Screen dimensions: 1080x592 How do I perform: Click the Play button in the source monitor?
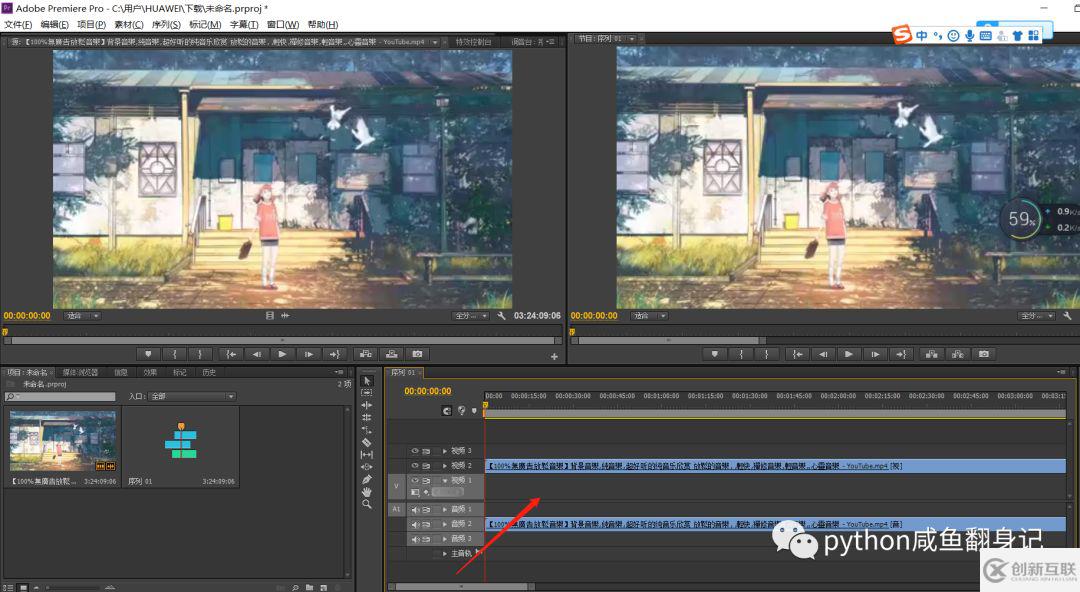coord(282,354)
